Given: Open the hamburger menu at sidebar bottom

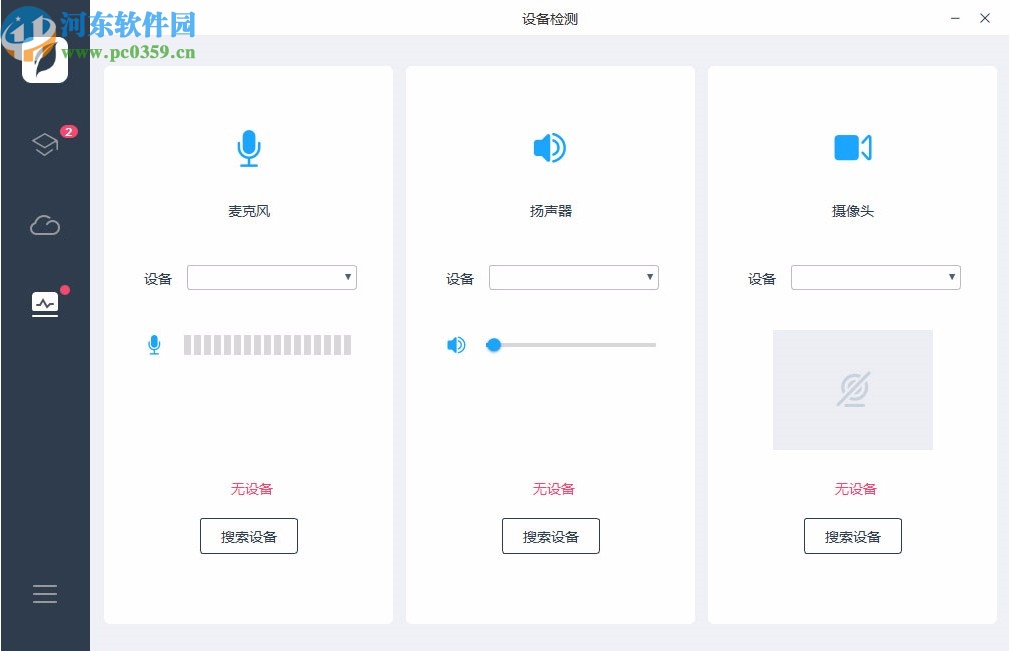Looking at the screenshot, I should pos(45,593).
